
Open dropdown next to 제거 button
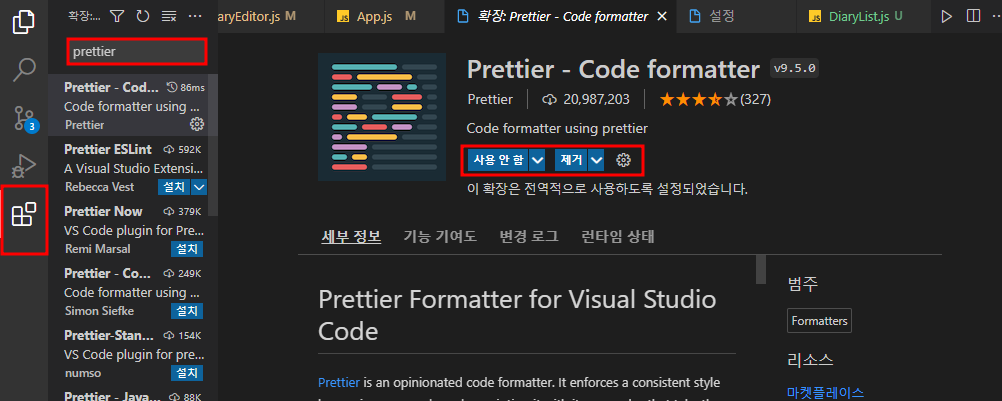coord(596,160)
